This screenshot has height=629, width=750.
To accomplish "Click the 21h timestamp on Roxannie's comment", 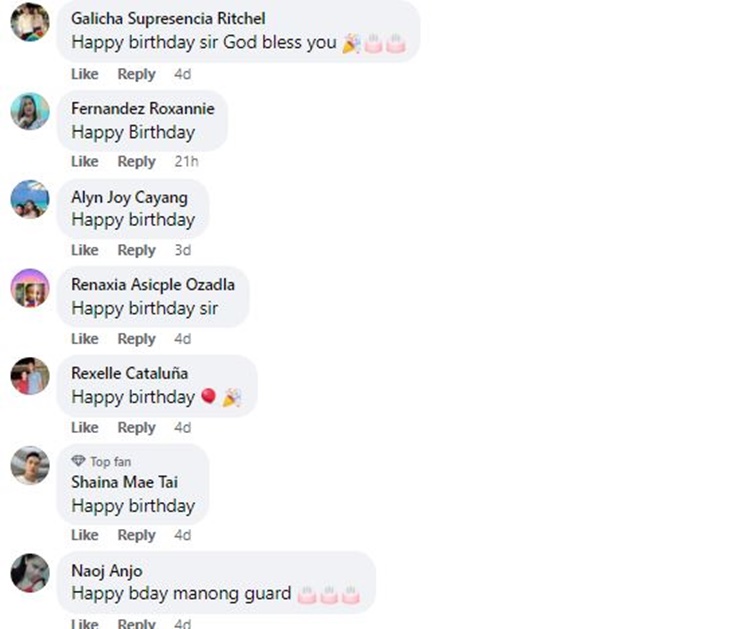I will (x=186, y=162).
